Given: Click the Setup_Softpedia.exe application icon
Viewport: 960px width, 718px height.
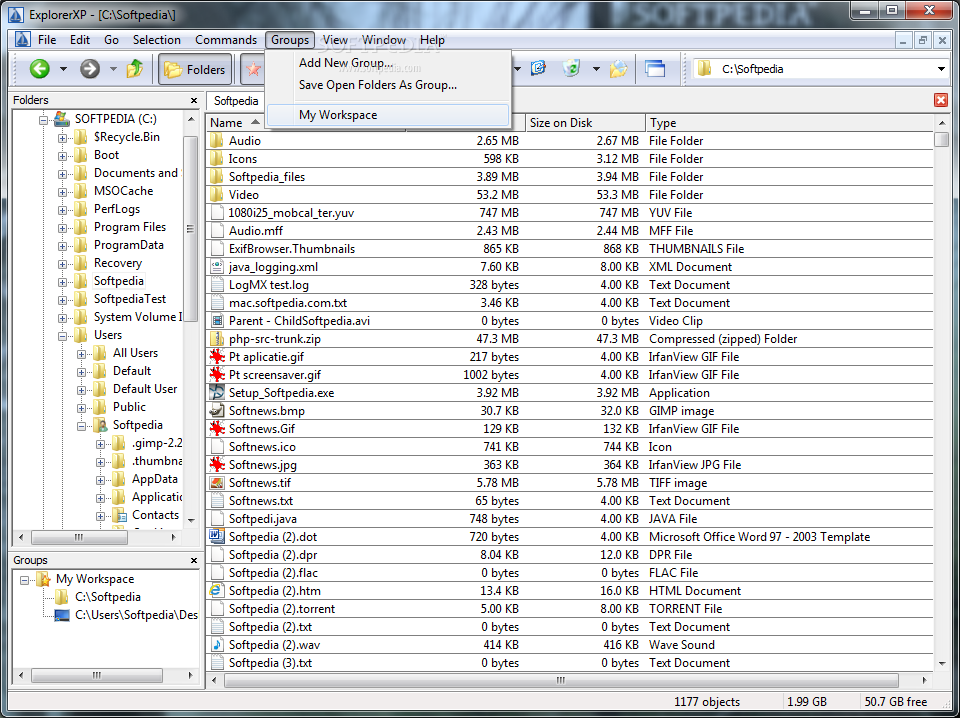Looking at the screenshot, I should pos(216,392).
